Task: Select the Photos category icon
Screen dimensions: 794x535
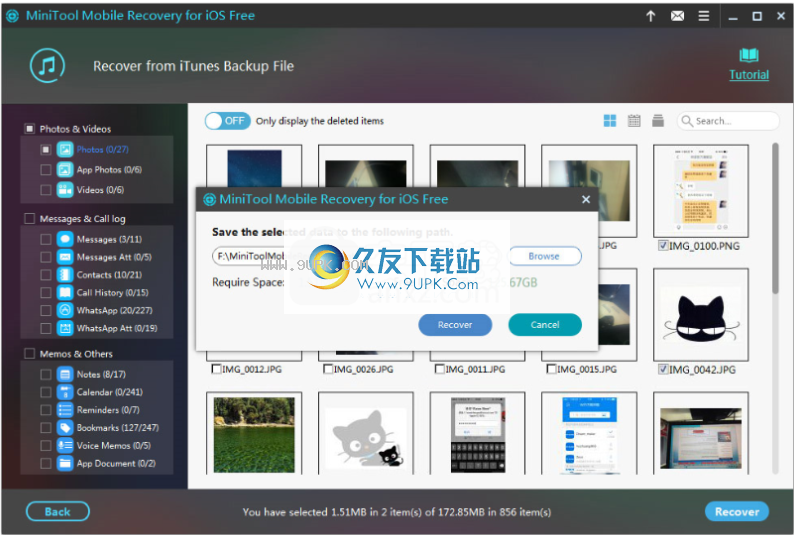Action: point(65,149)
